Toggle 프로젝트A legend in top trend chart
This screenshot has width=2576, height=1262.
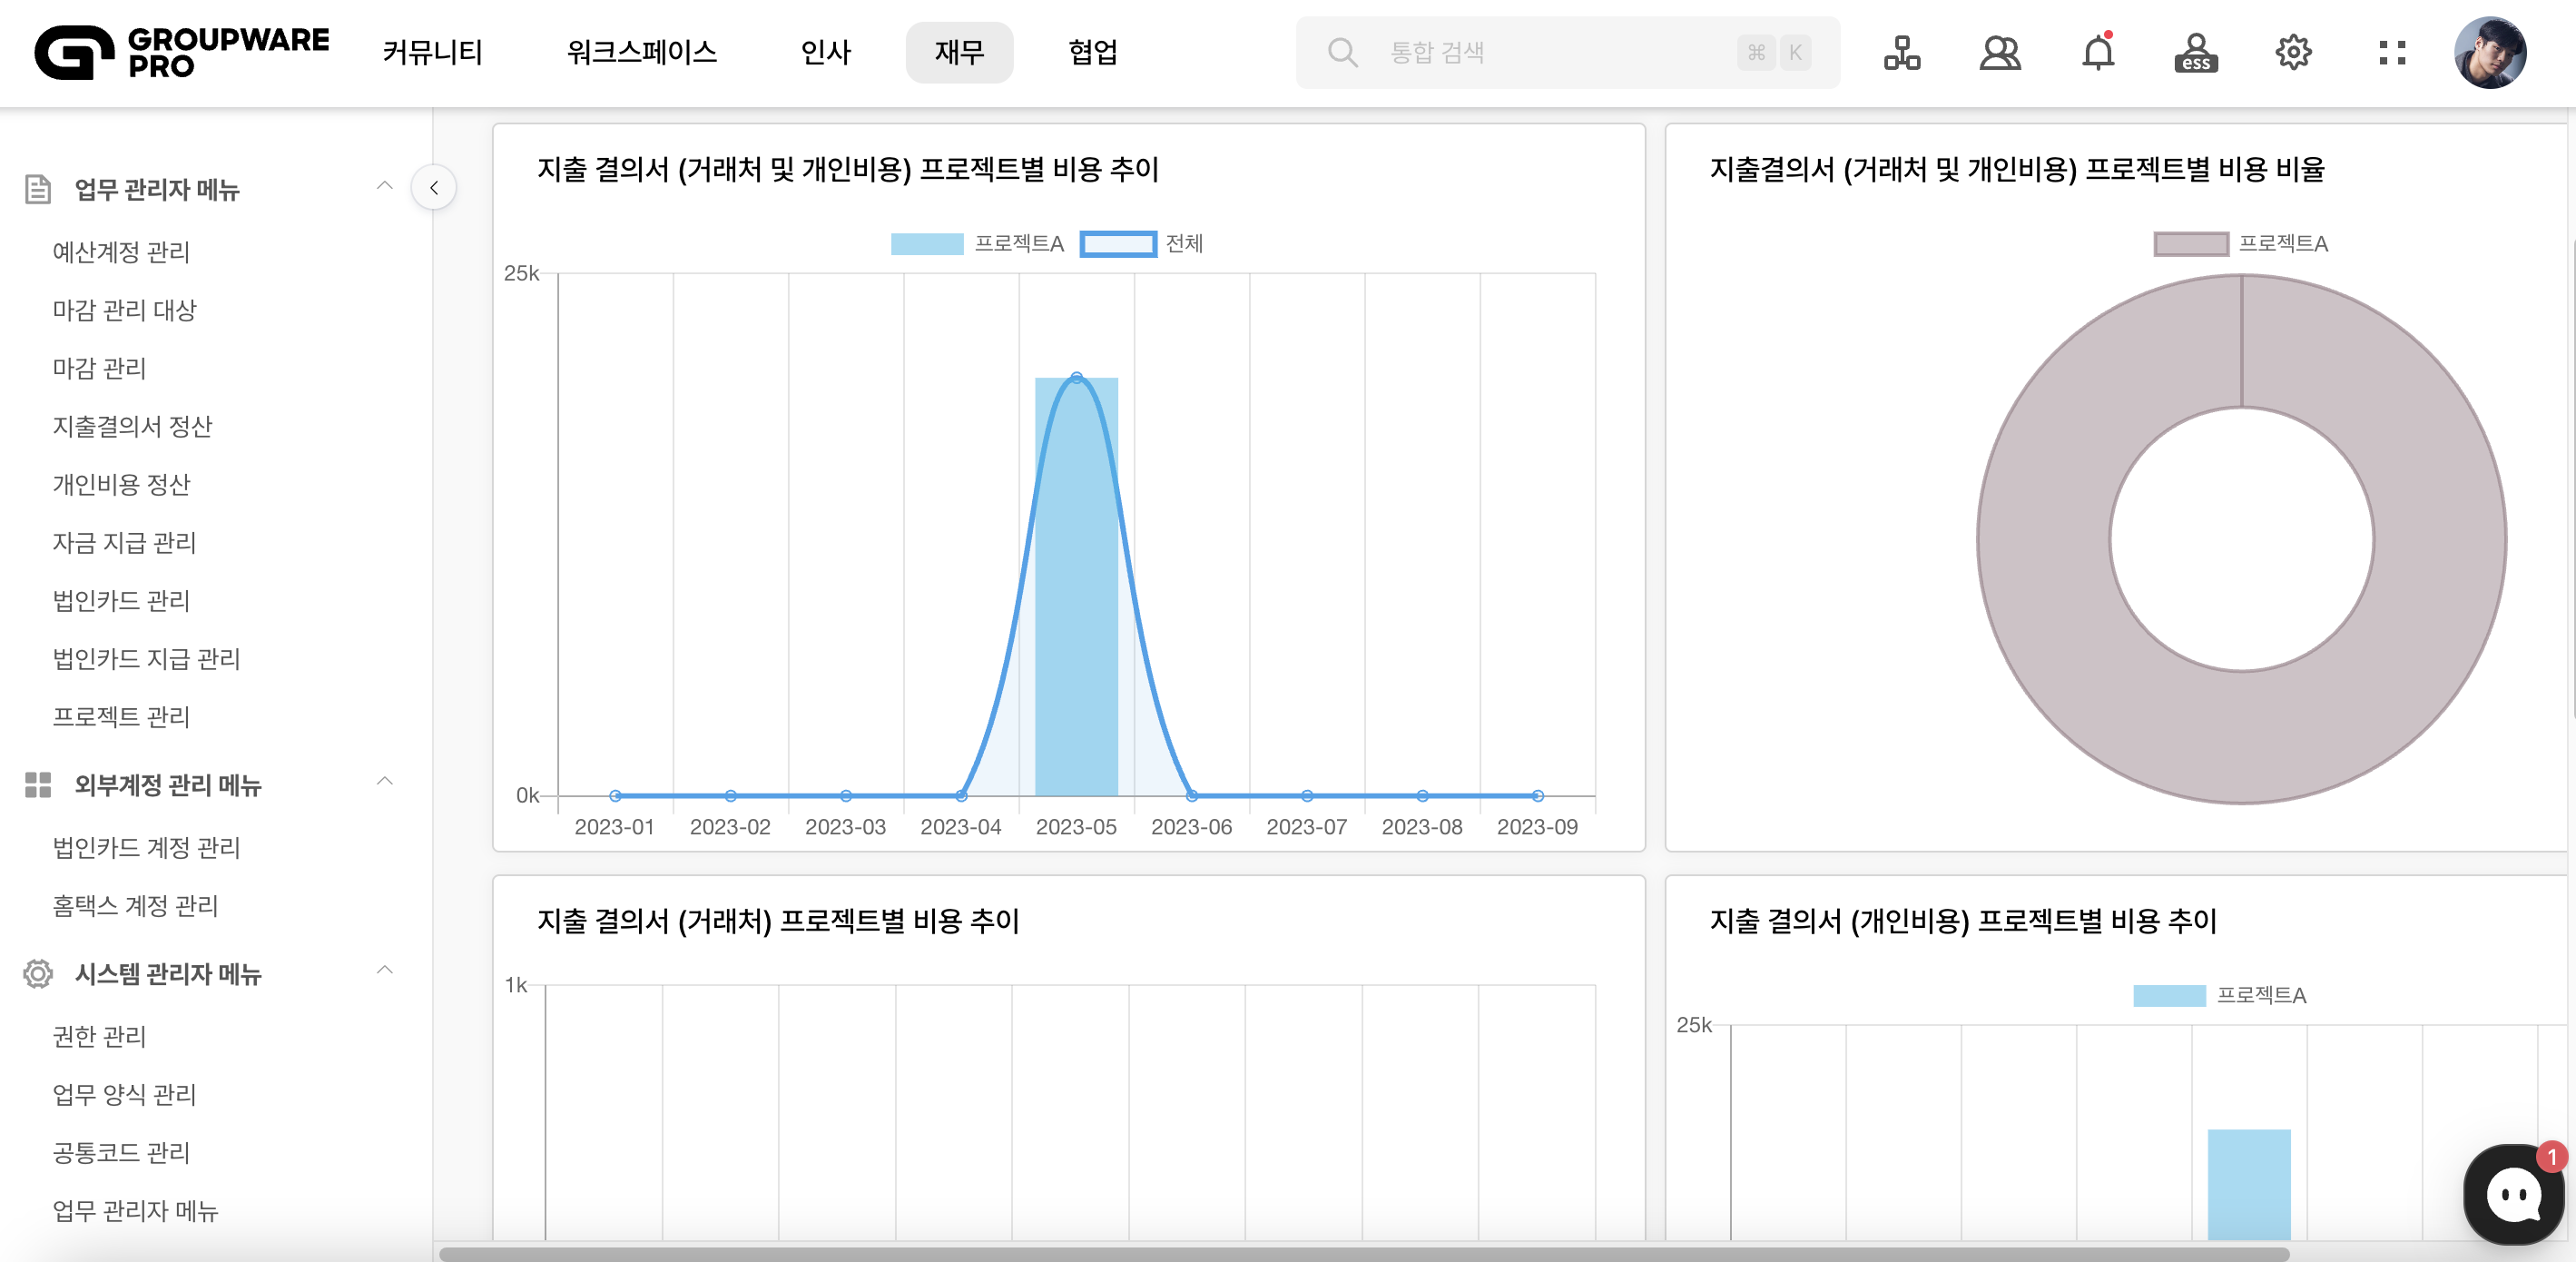pyautogui.click(x=977, y=244)
